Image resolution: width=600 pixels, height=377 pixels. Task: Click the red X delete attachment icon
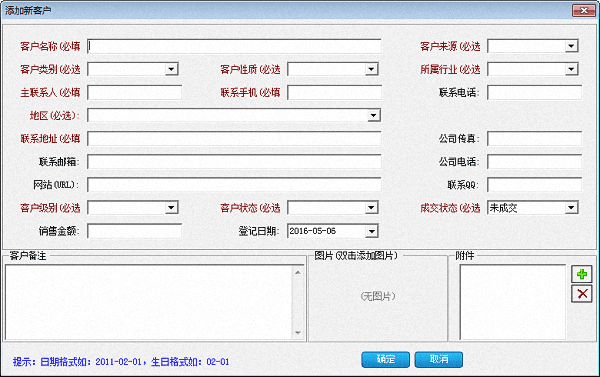click(582, 294)
